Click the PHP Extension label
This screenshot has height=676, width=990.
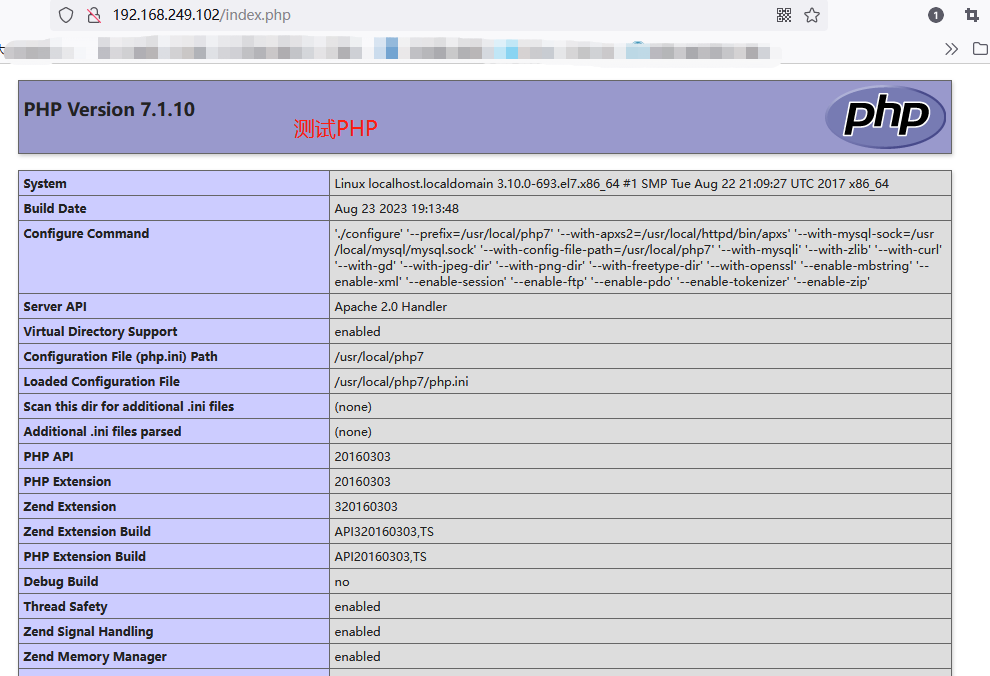(68, 482)
